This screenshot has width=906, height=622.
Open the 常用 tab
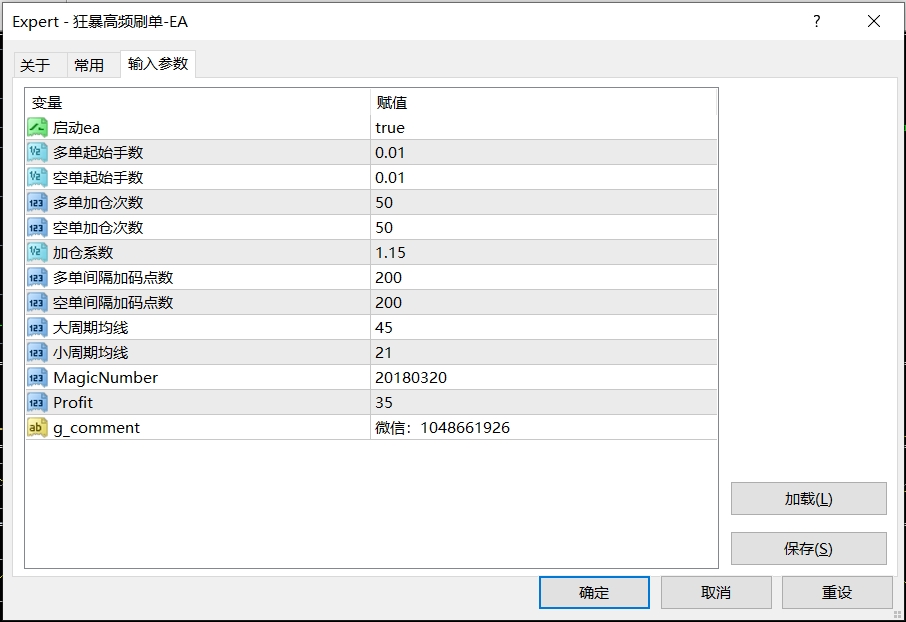pyautogui.click(x=89, y=65)
